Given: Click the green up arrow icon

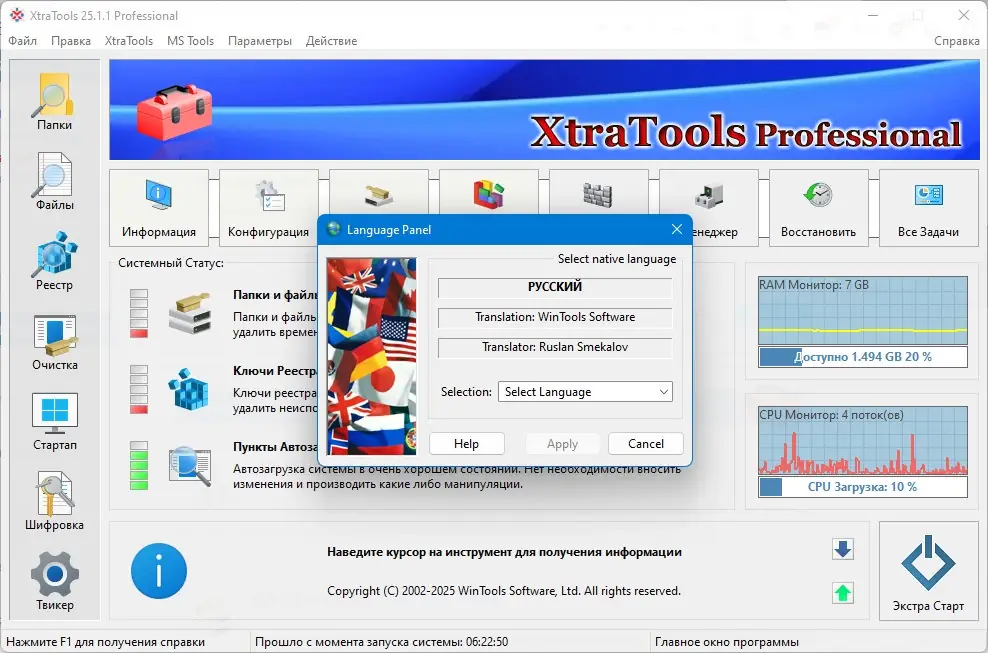Looking at the screenshot, I should [842, 592].
